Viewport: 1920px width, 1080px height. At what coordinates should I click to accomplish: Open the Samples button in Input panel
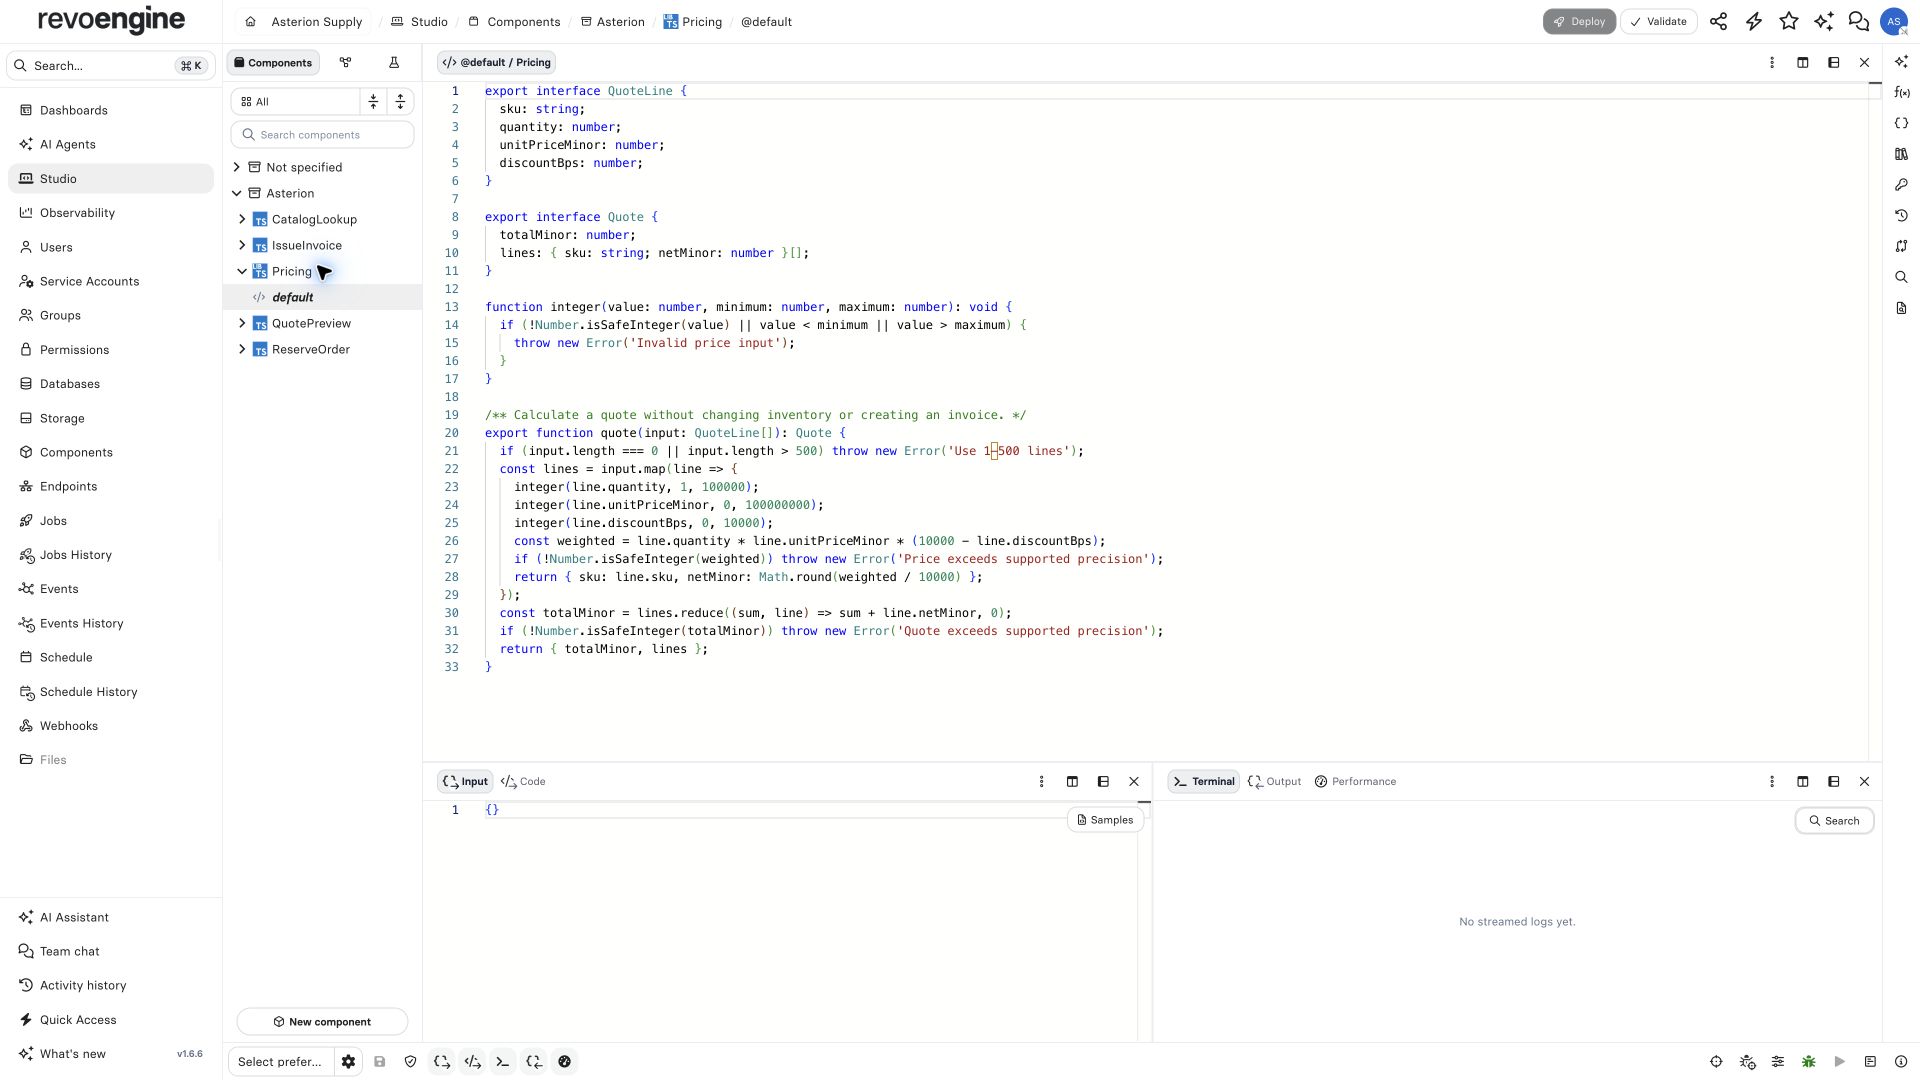[x=1105, y=820]
